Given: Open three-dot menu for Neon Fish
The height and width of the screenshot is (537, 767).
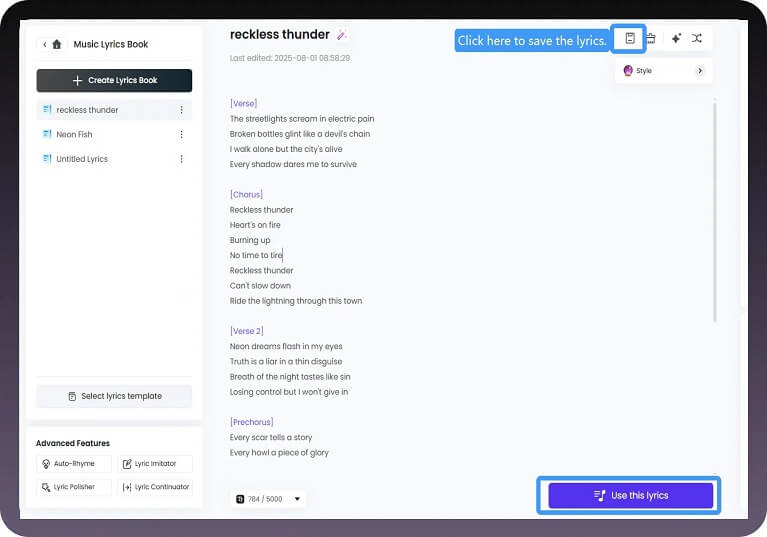Looking at the screenshot, I should (x=181, y=134).
